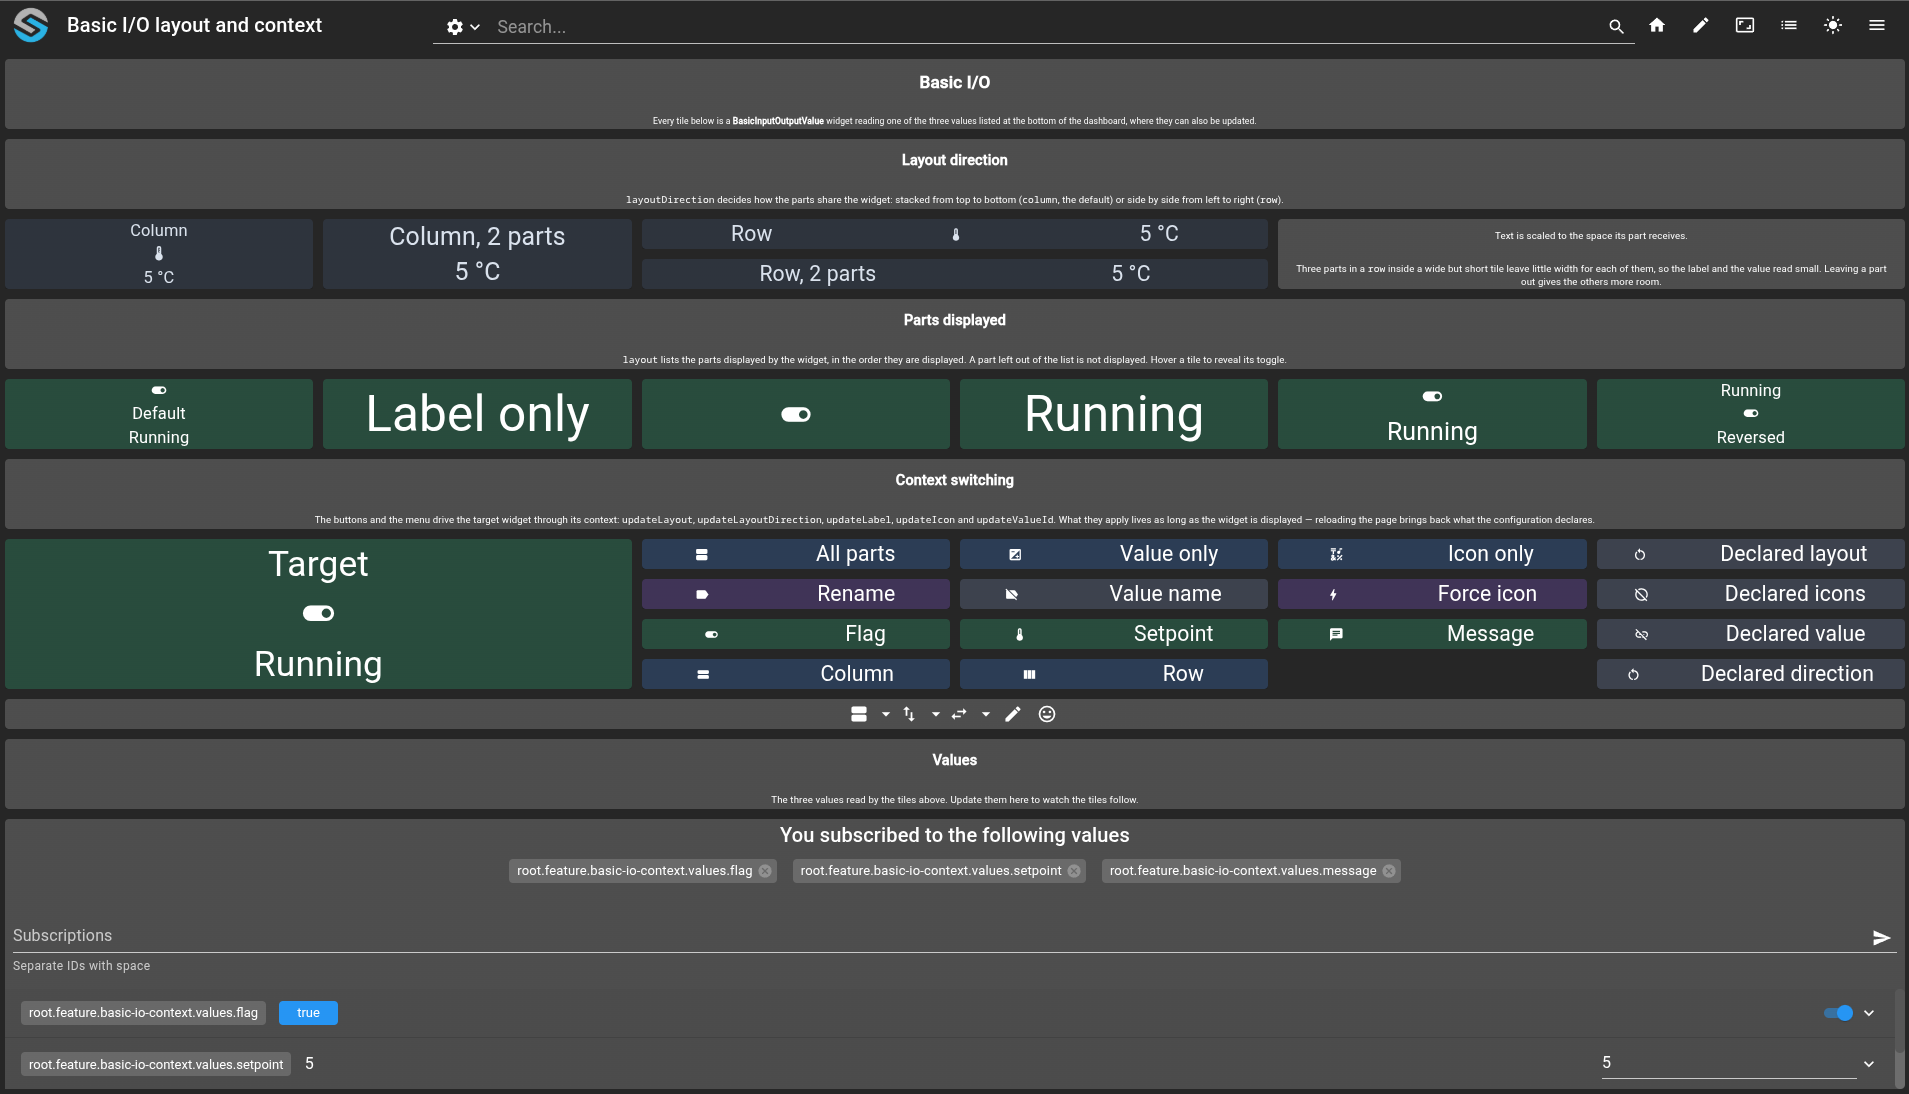Screen dimensions: 1909x1094
Task: Remove the values.message subscription chip
Action: 1389,871
